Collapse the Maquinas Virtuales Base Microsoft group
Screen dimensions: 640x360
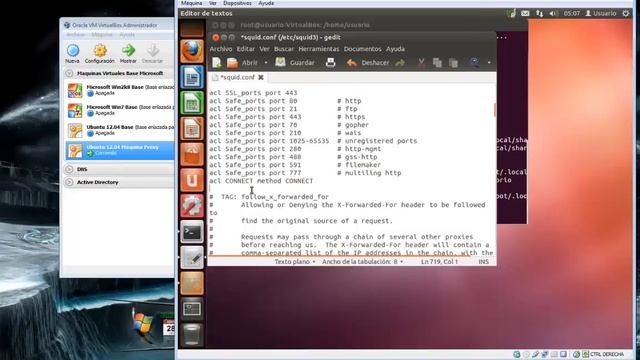pyautogui.click(x=69, y=73)
